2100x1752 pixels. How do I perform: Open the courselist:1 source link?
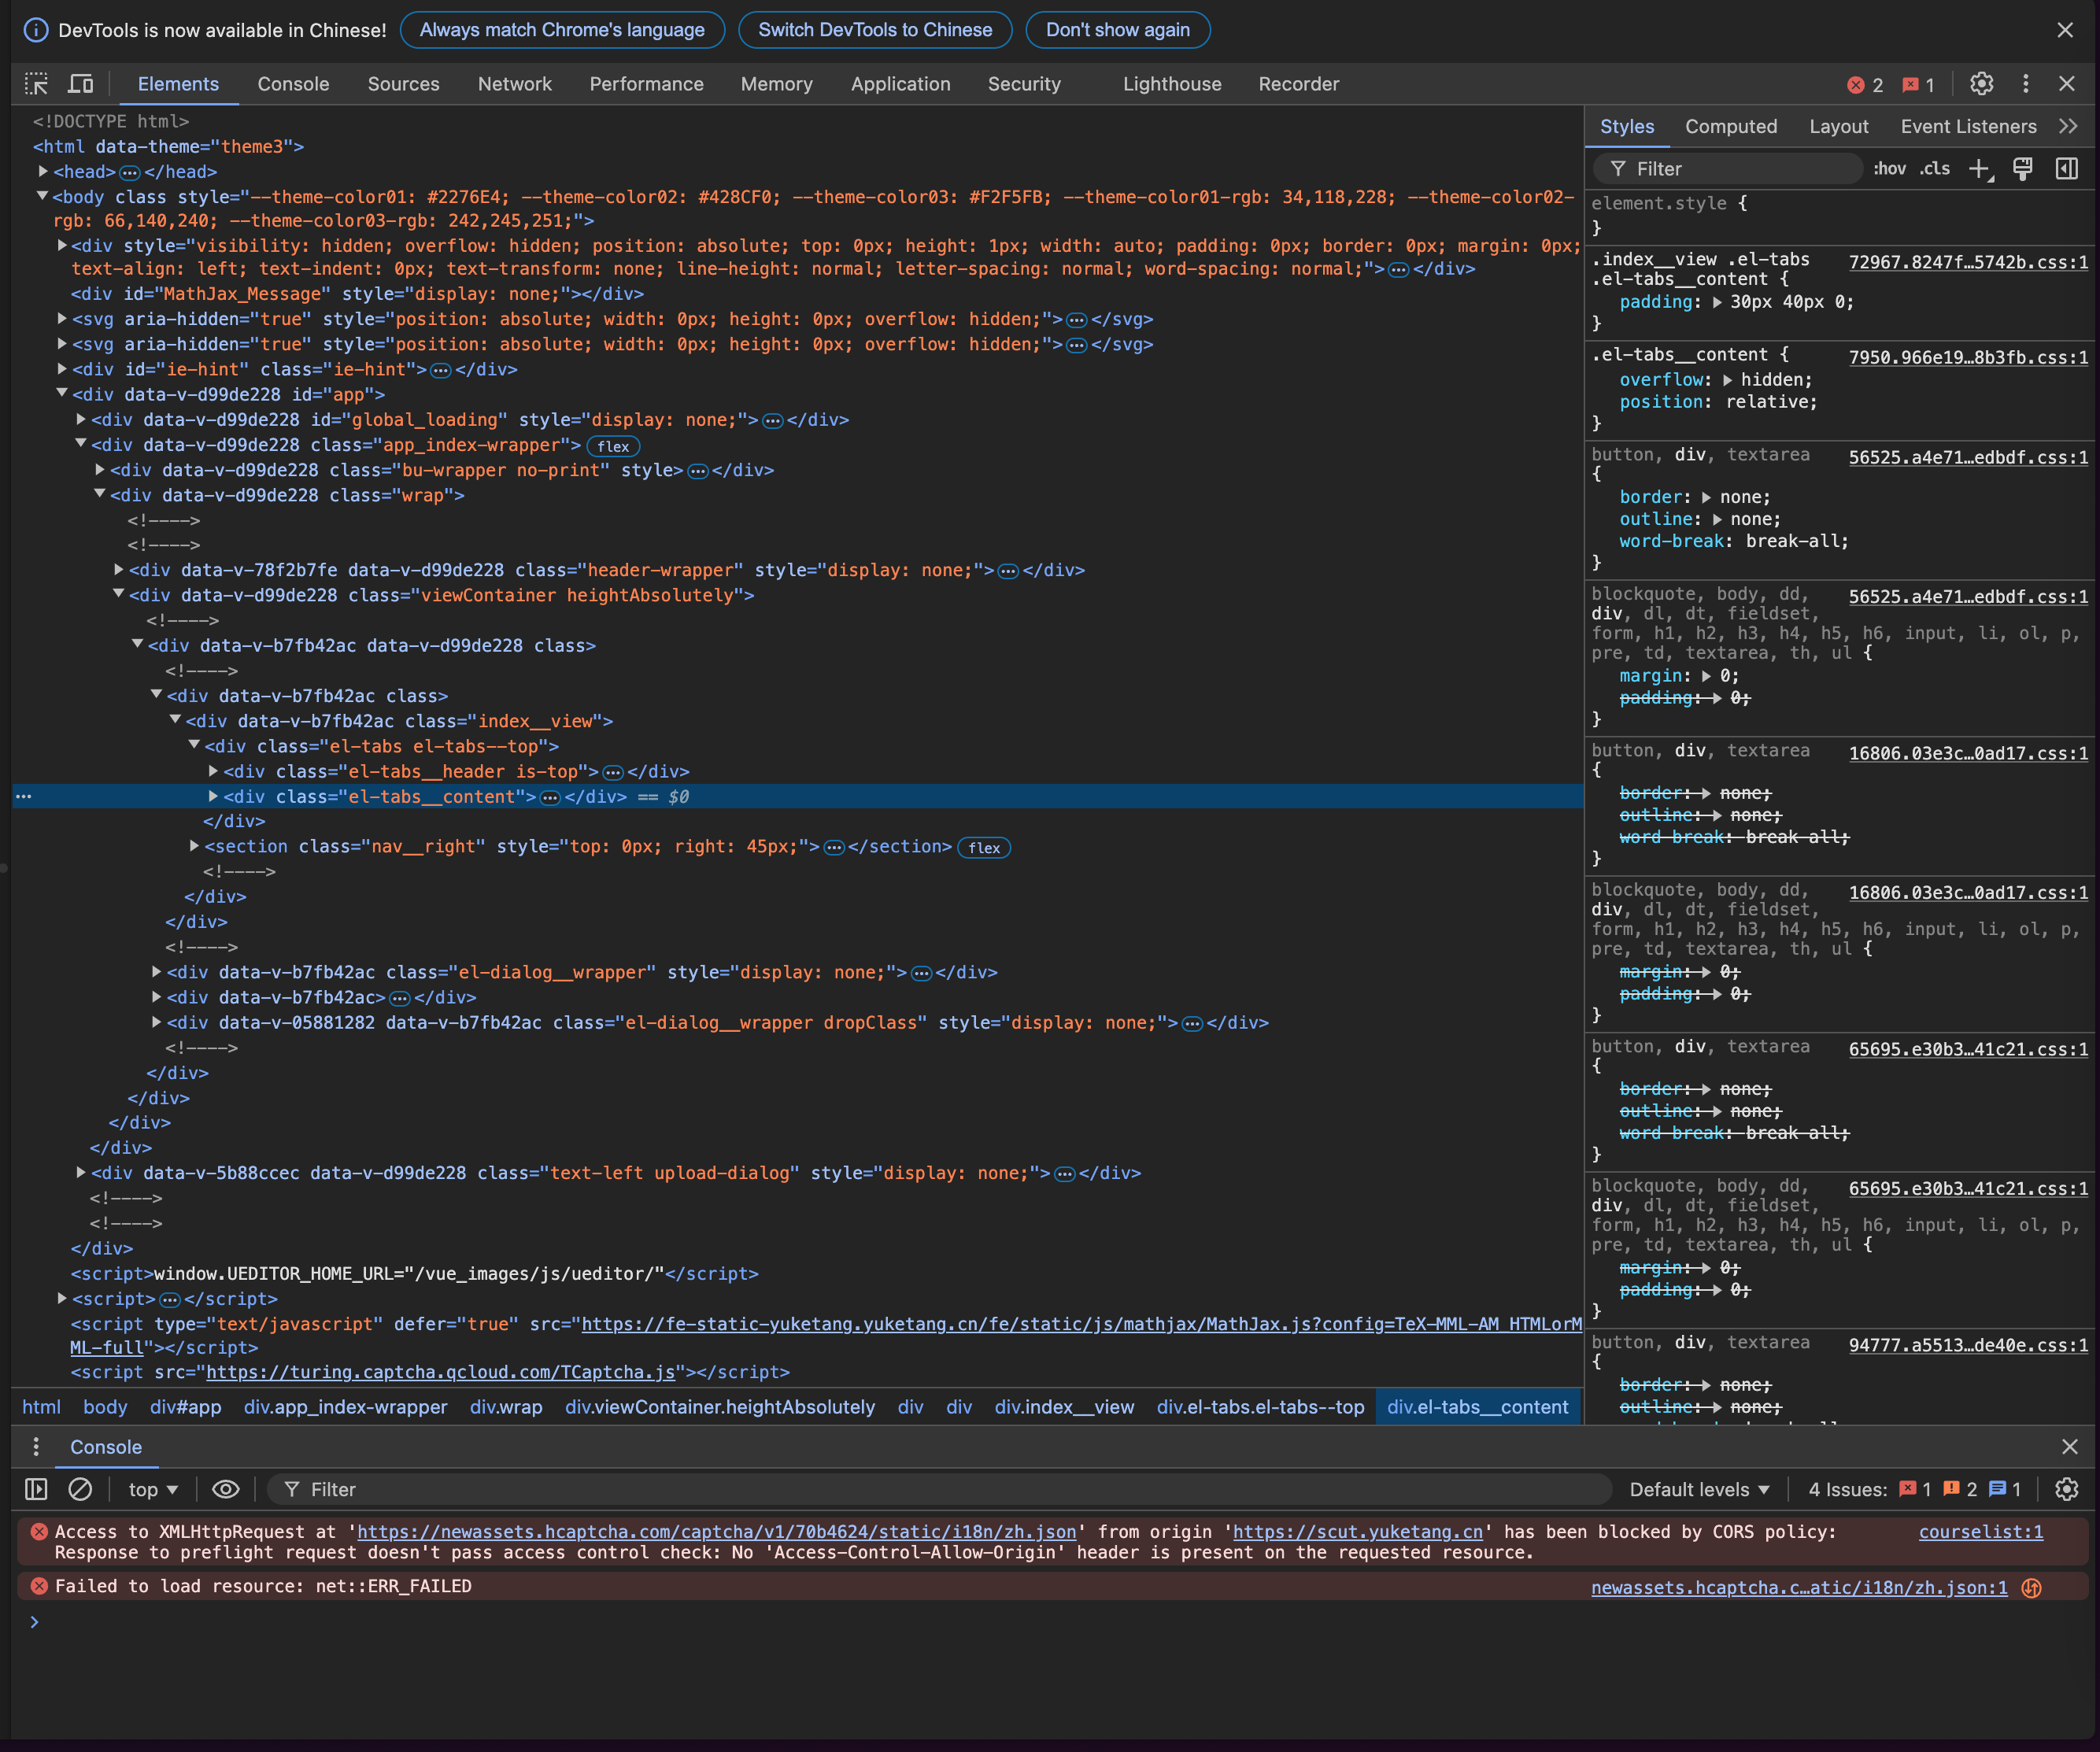click(1980, 1532)
